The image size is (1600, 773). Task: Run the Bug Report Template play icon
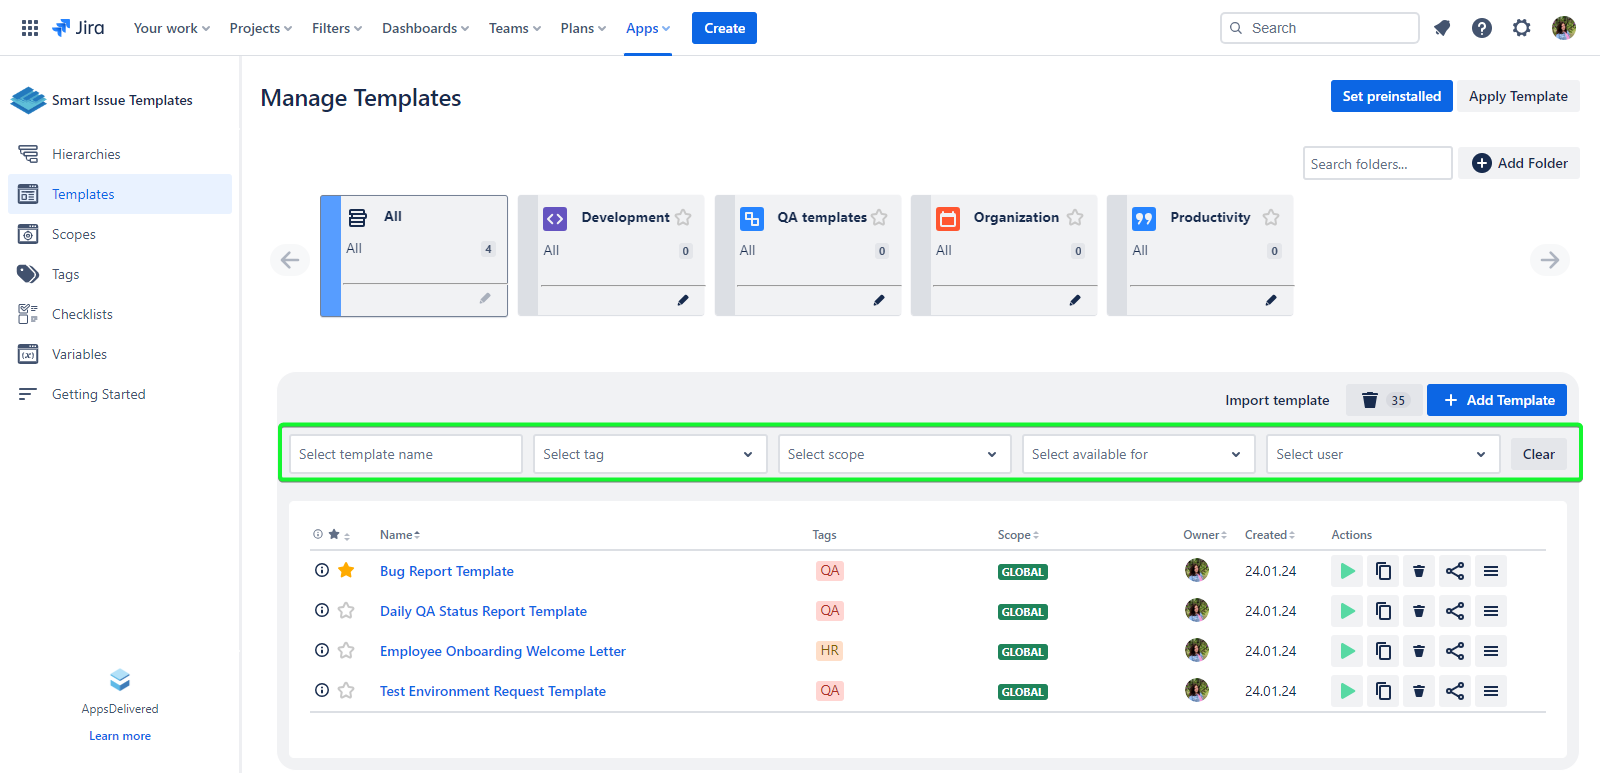click(x=1347, y=571)
